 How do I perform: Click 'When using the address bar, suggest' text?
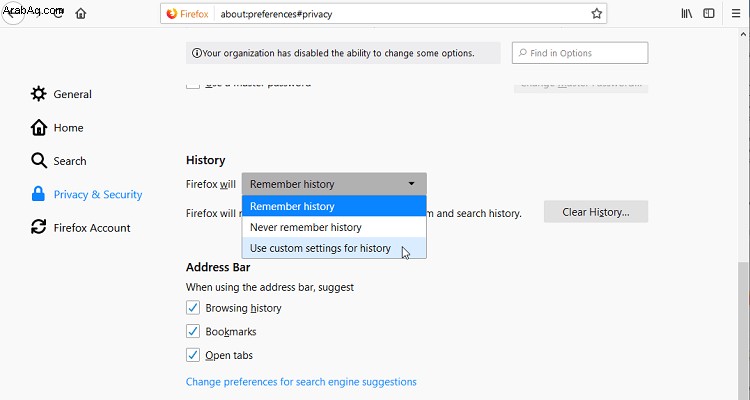270,288
